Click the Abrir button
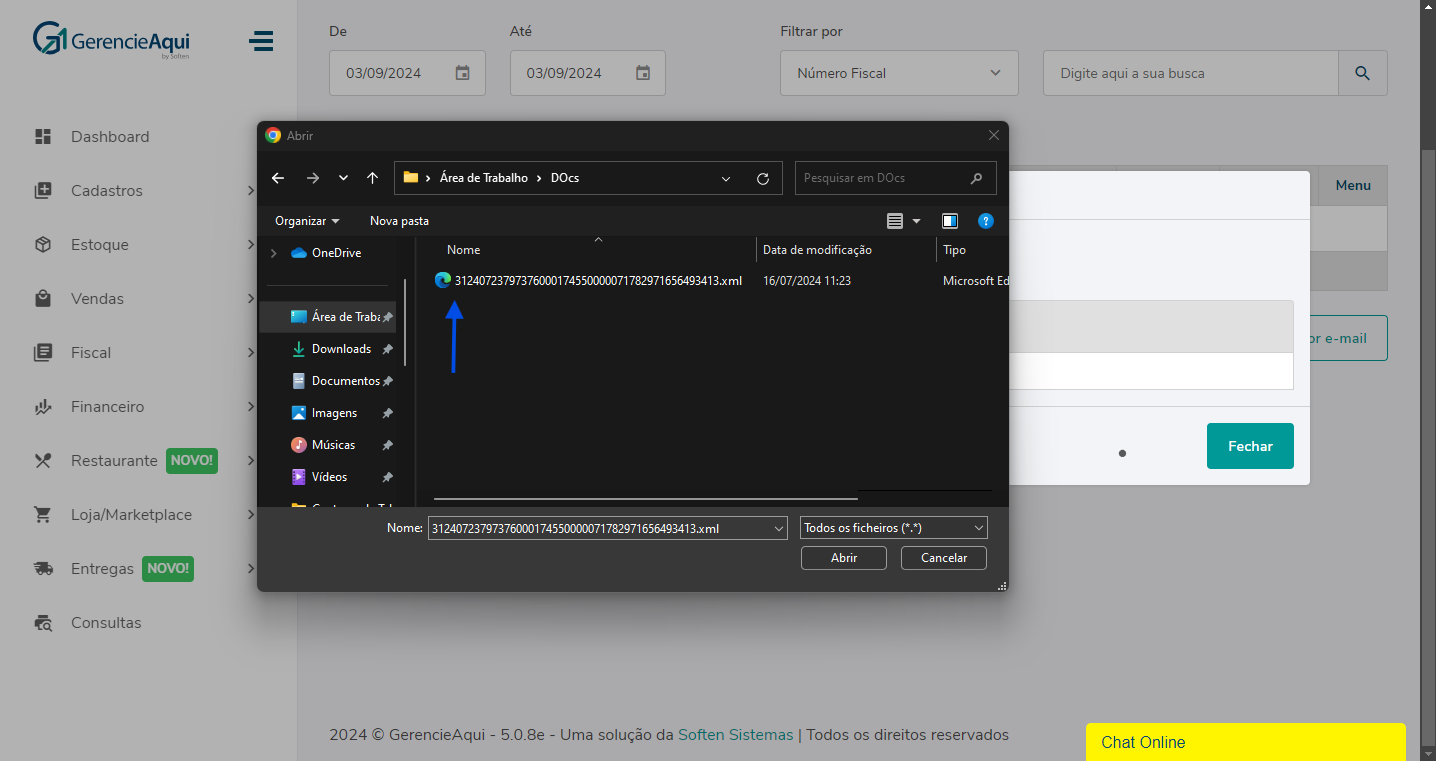Image resolution: width=1436 pixels, height=761 pixels. [x=844, y=558]
